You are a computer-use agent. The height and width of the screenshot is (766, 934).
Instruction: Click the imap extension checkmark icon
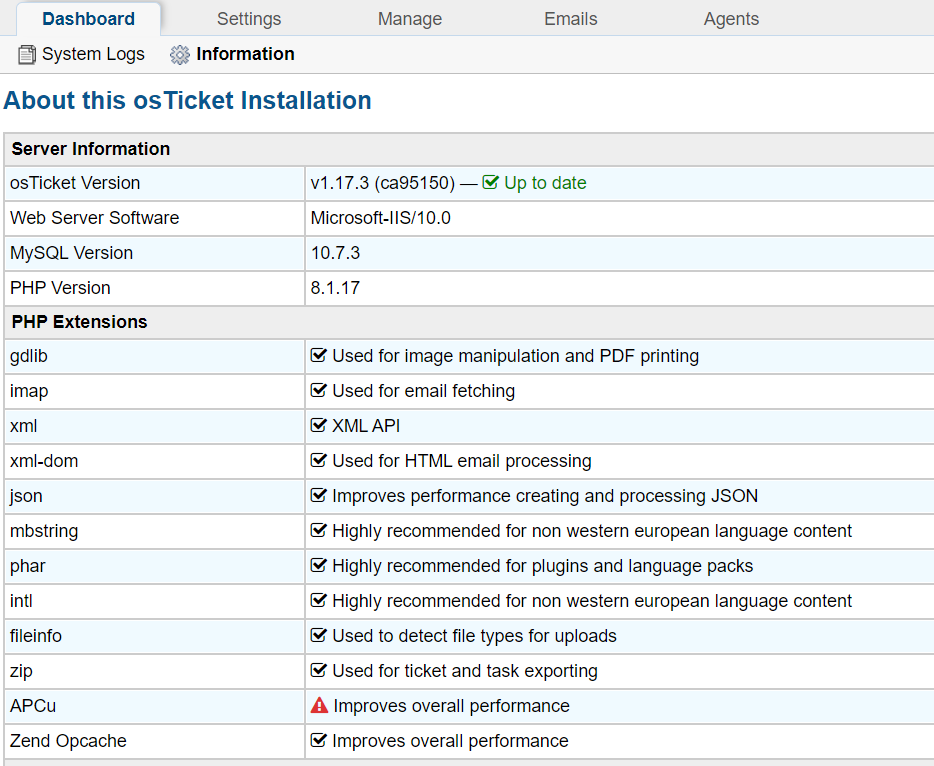coord(319,391)
